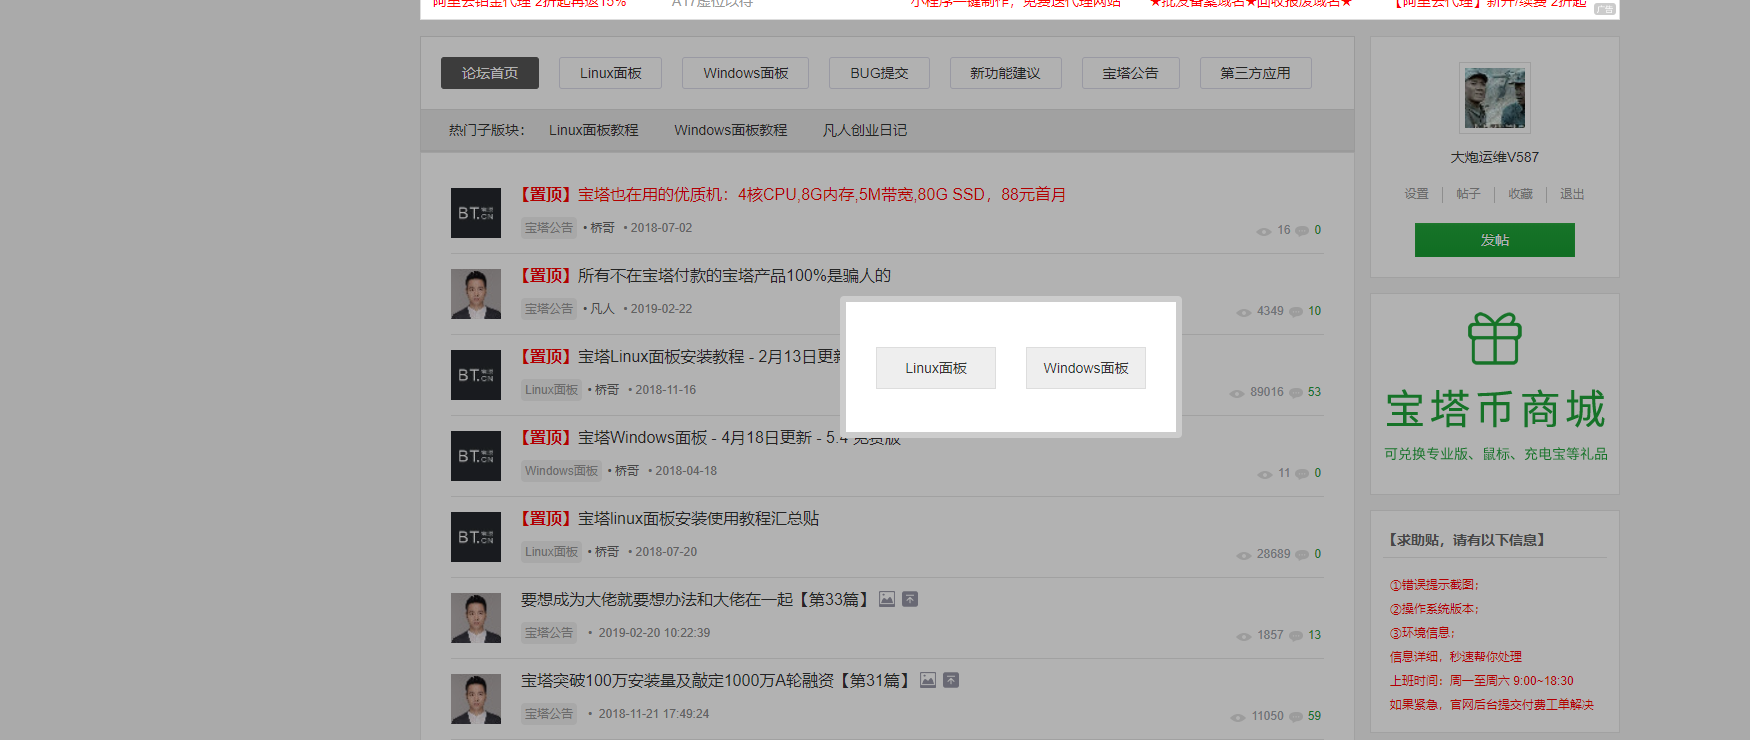Image resolution: width=1750 pixels, height=740 pixels.
Task: Click 宝塔公告 tag under 第31篇 post
Action: coord(549,714)
